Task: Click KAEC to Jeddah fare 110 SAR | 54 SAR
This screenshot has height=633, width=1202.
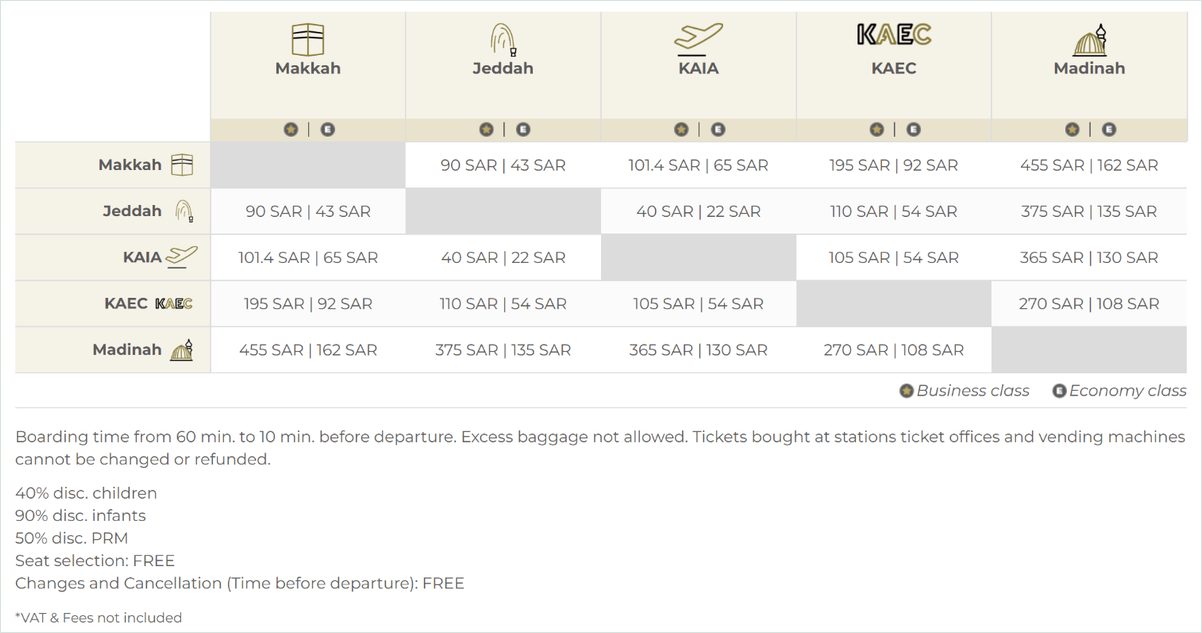Action: coord(503,303)
